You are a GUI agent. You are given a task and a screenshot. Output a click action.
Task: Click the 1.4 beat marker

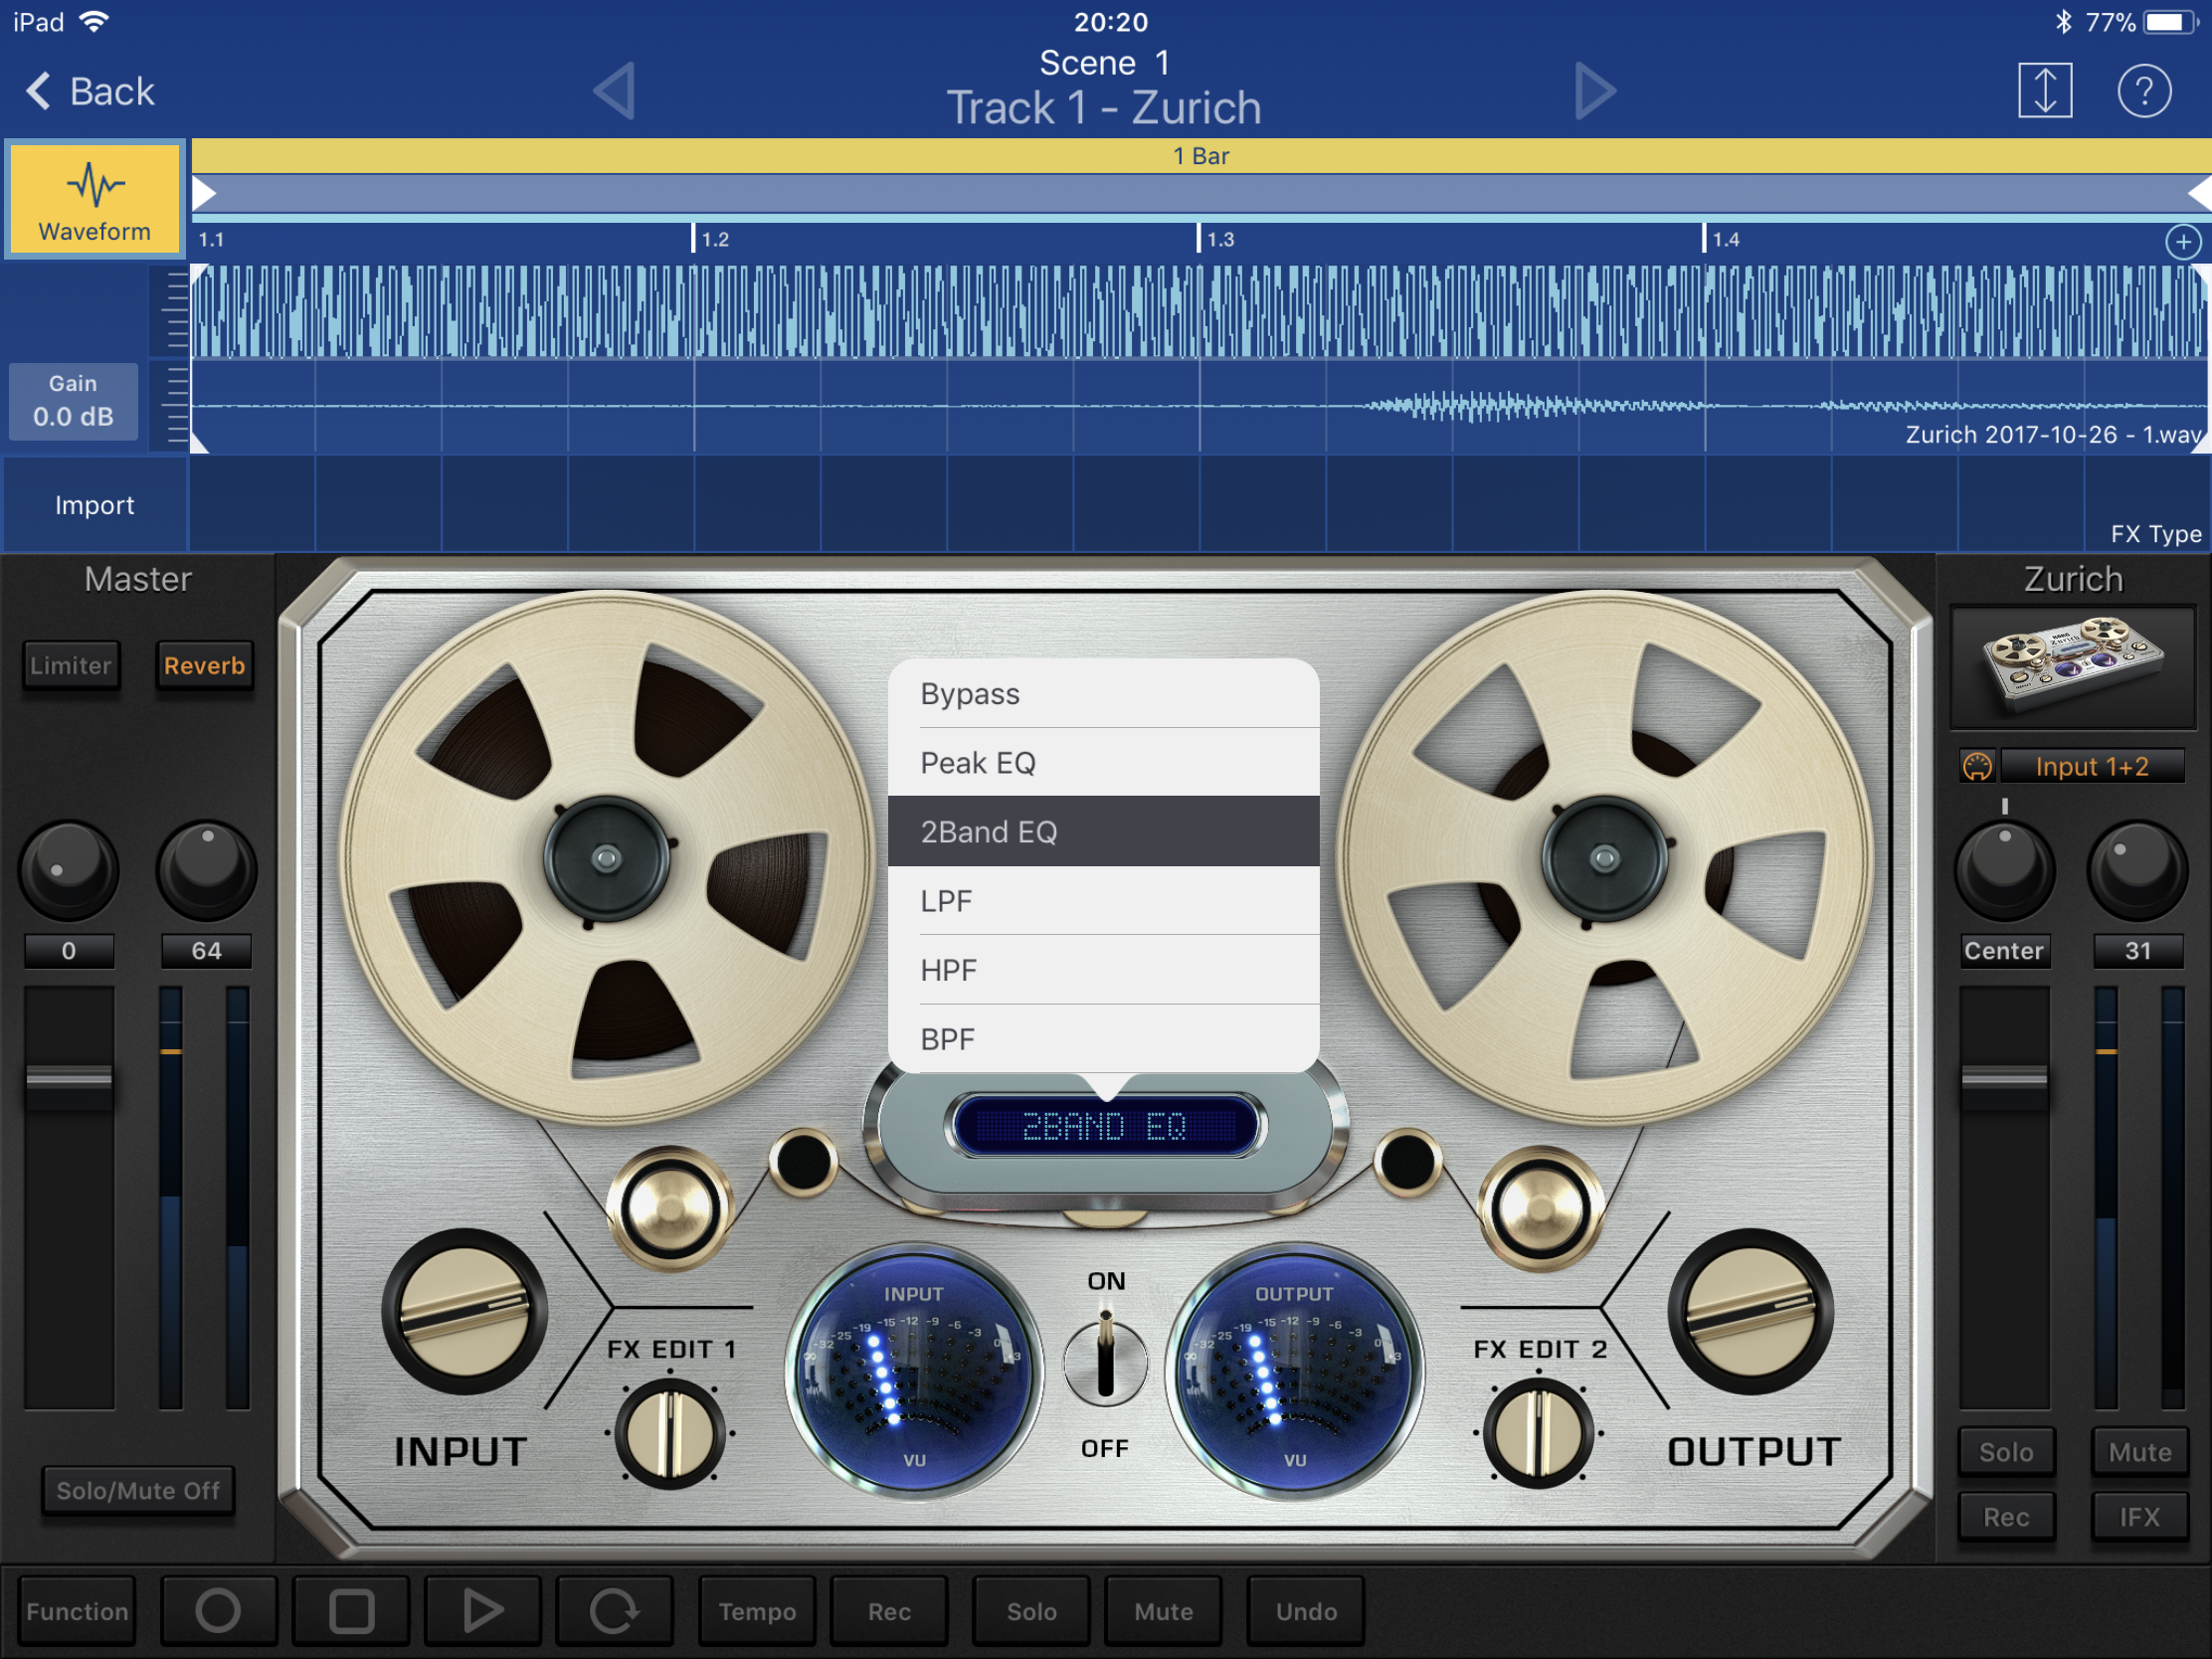[1721, 239]
